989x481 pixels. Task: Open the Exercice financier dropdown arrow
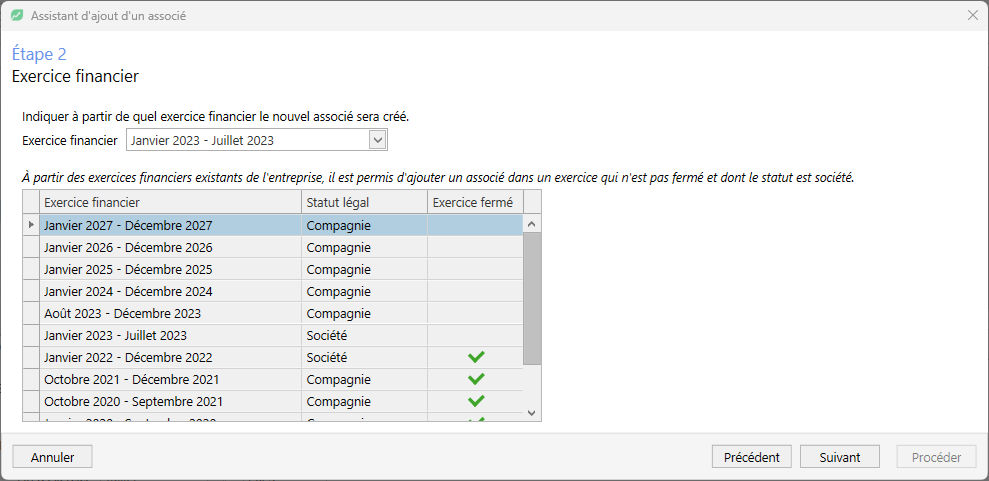[378, 141]
